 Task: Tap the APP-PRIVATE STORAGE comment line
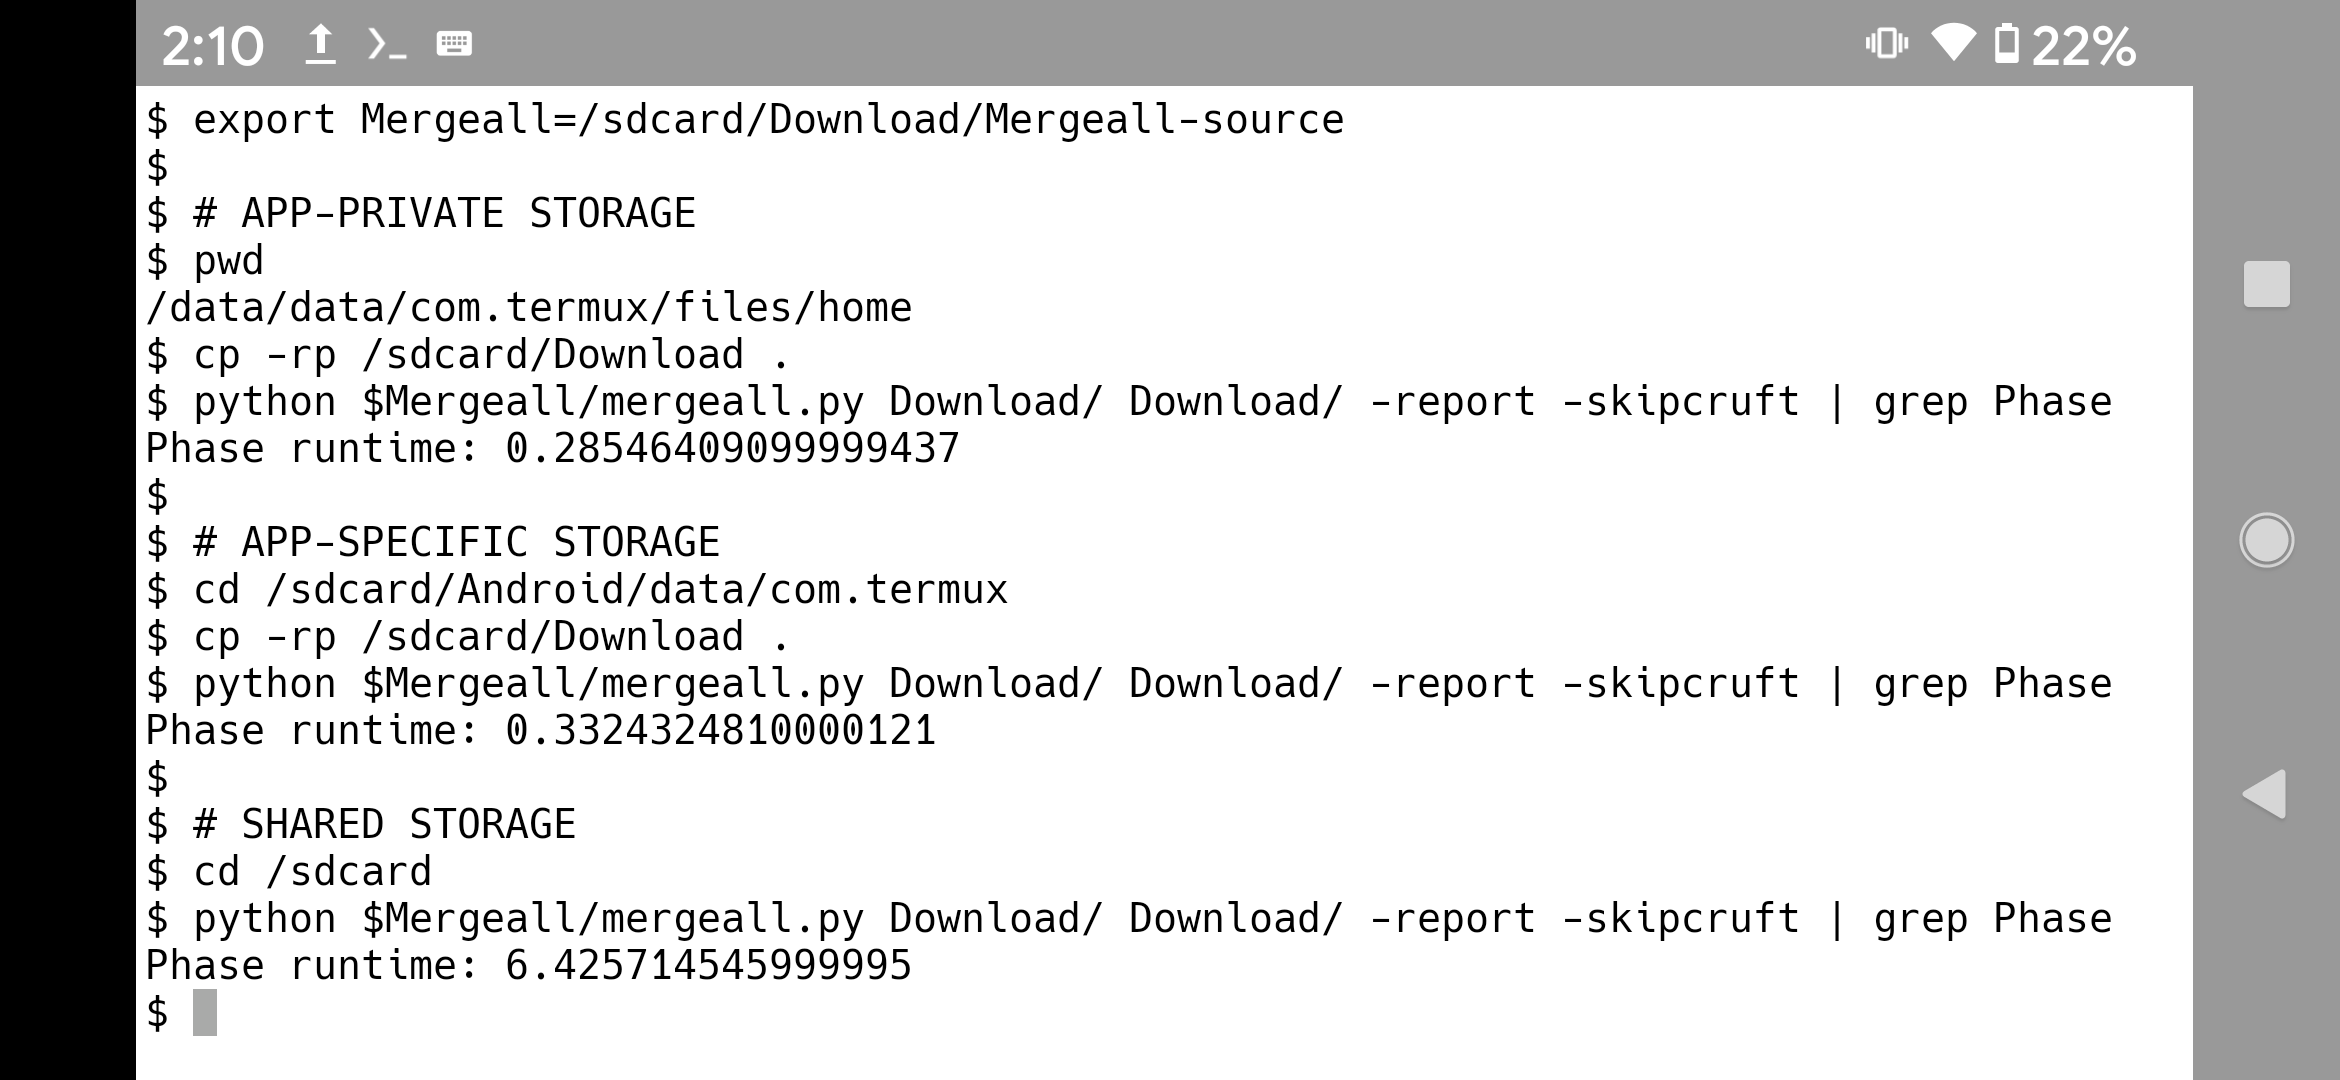coord(421,214)
